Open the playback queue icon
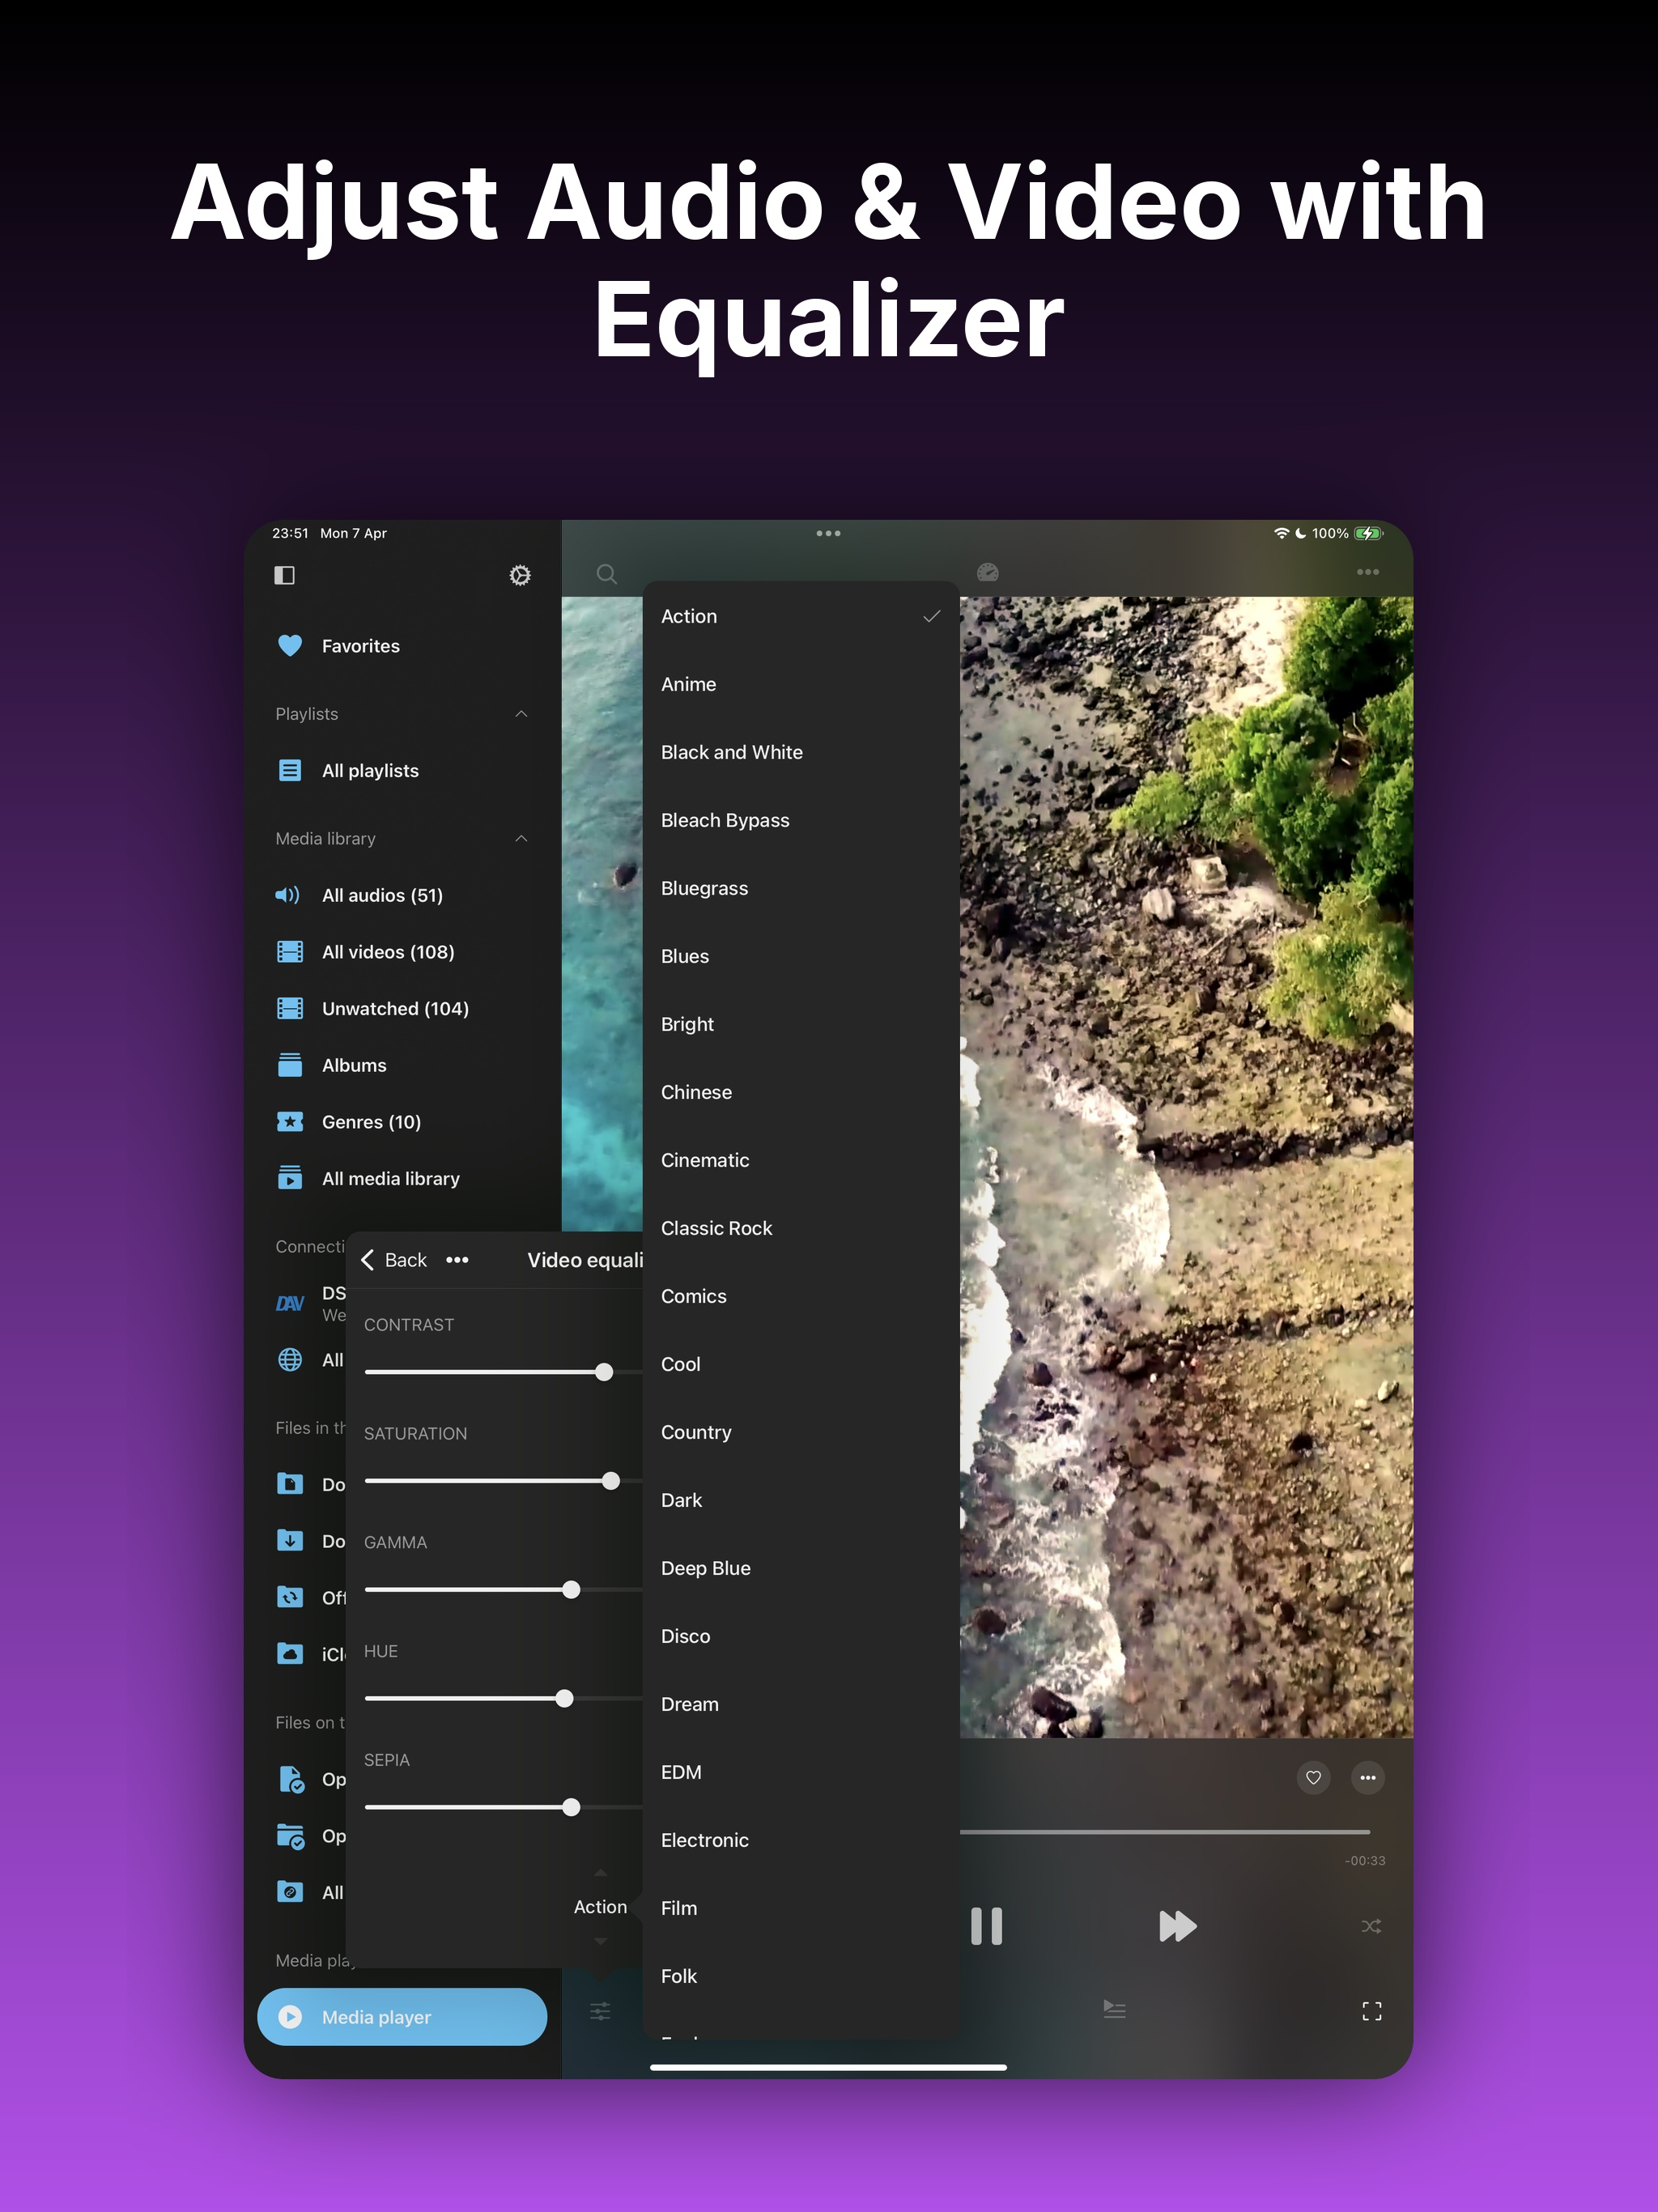This screenshot has height=2212, width=1658. tap(1114, 2009)
